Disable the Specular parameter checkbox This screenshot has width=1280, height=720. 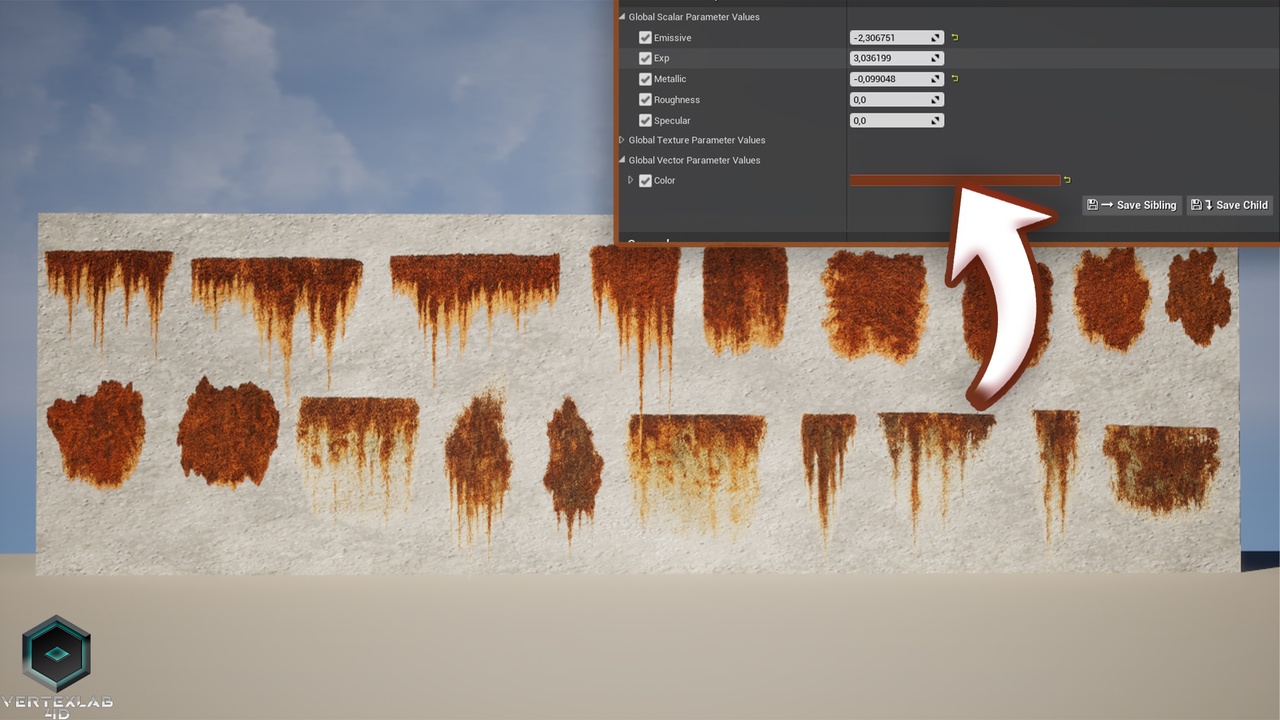[645, 120]
